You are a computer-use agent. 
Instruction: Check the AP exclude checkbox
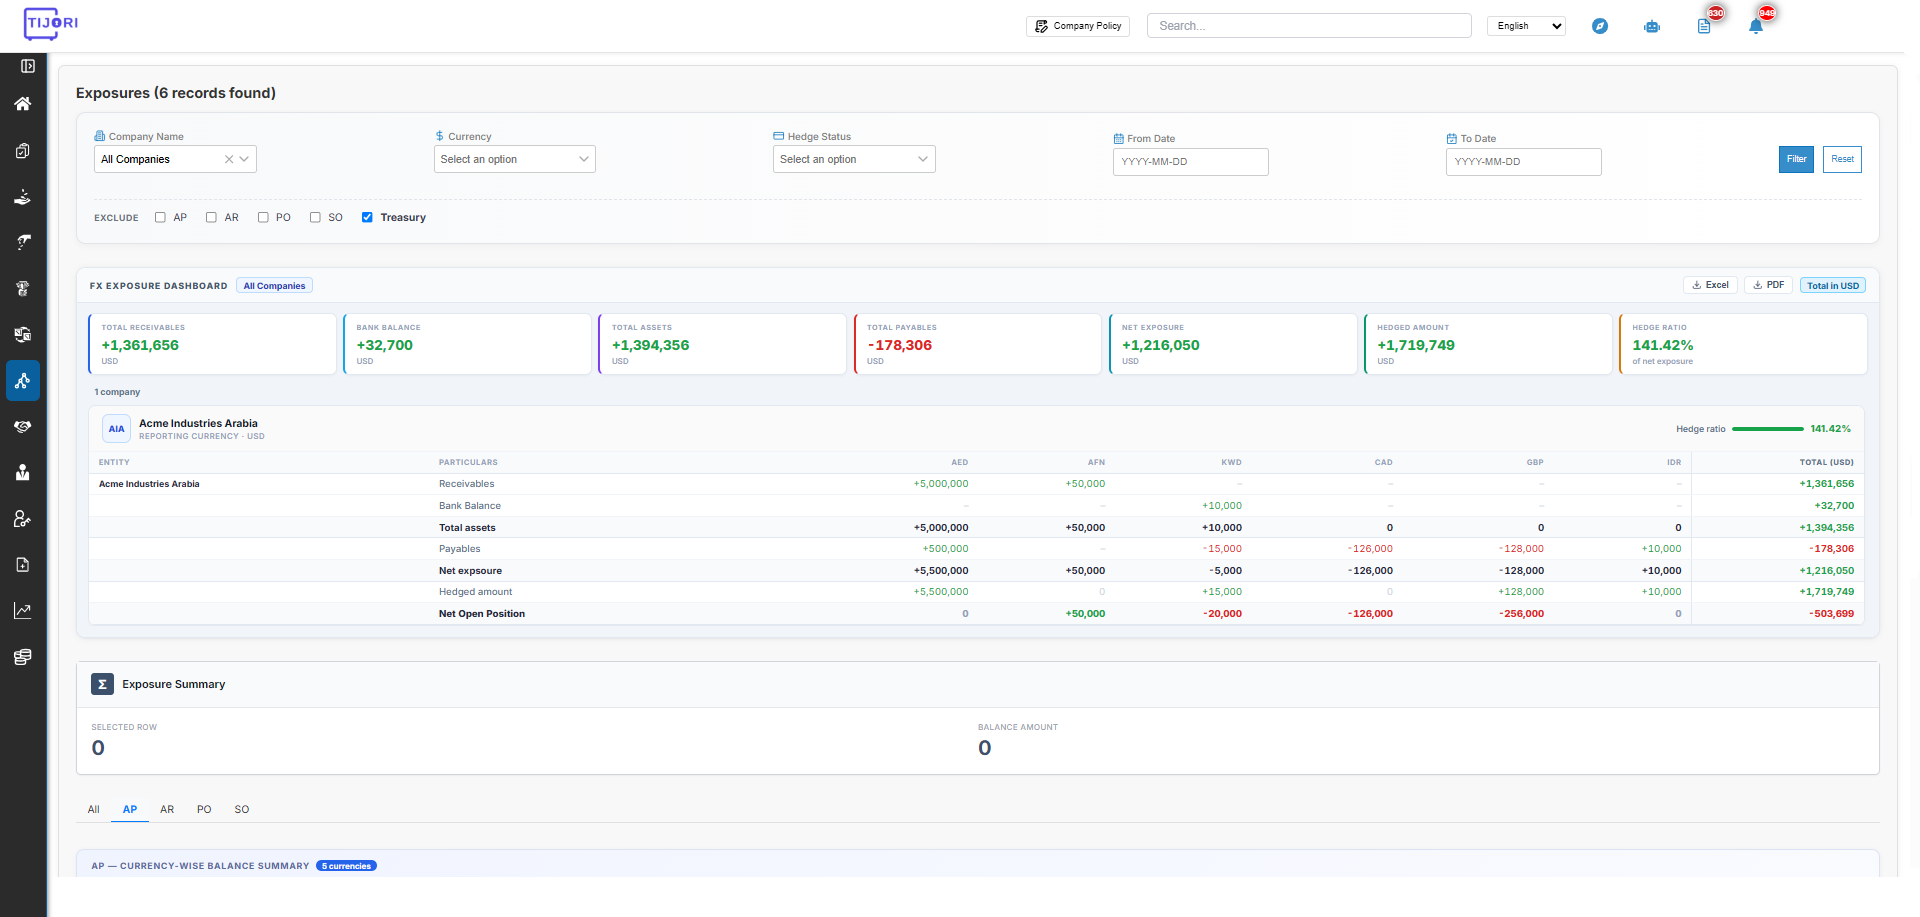[160, 217]
